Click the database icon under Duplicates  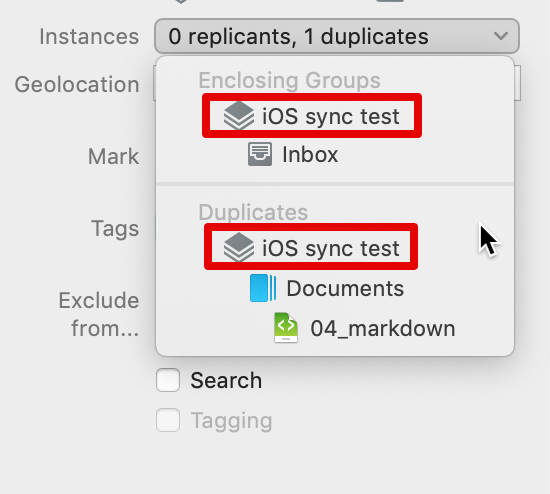click(239, 247)
